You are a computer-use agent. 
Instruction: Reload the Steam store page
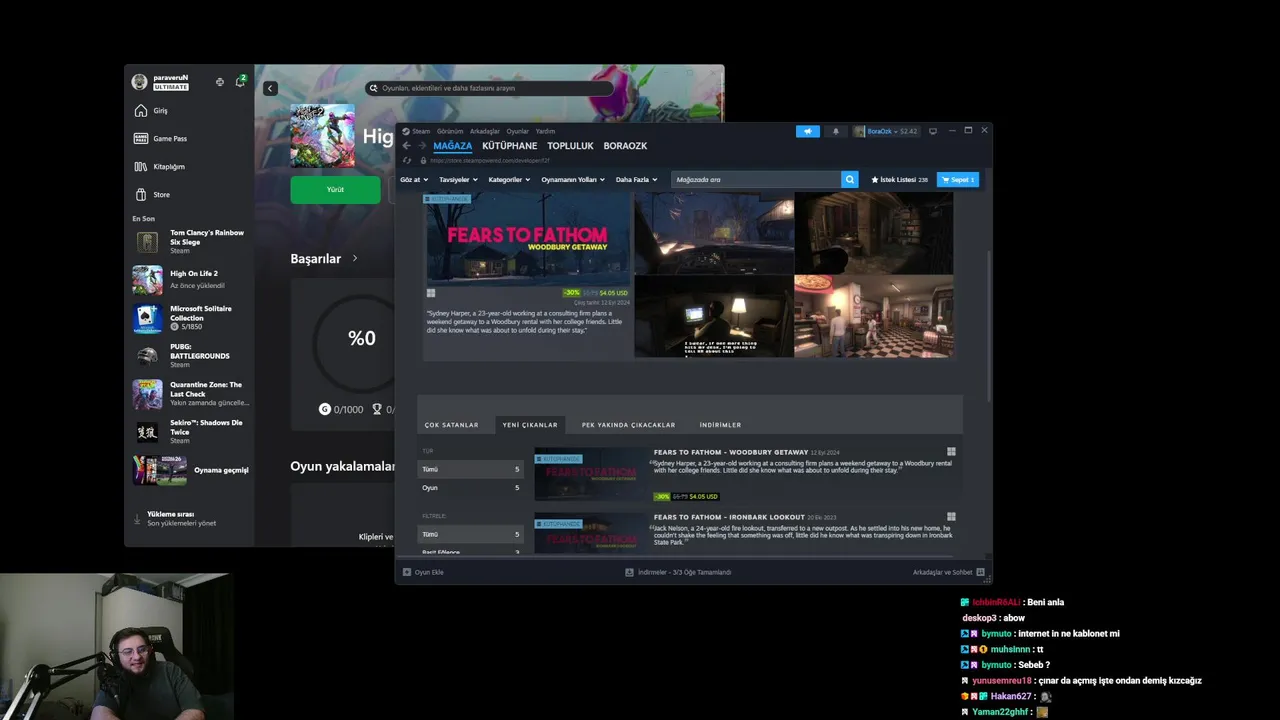406,160
